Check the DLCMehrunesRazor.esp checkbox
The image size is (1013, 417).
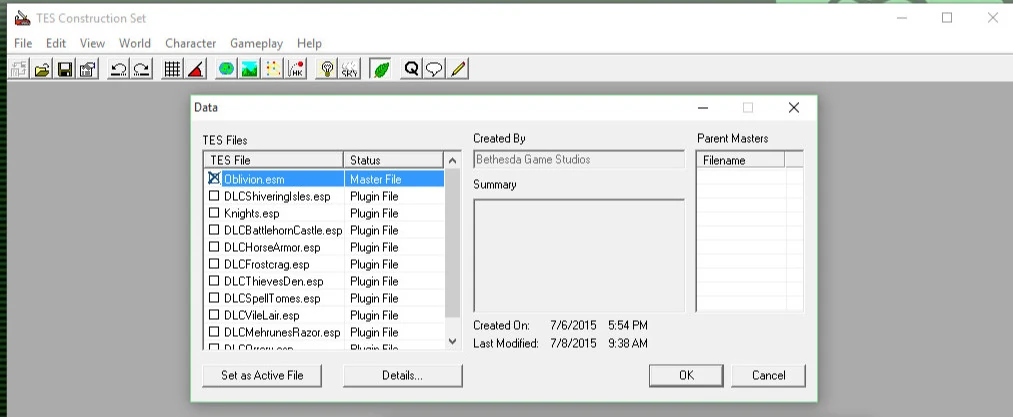coord(214,332)
